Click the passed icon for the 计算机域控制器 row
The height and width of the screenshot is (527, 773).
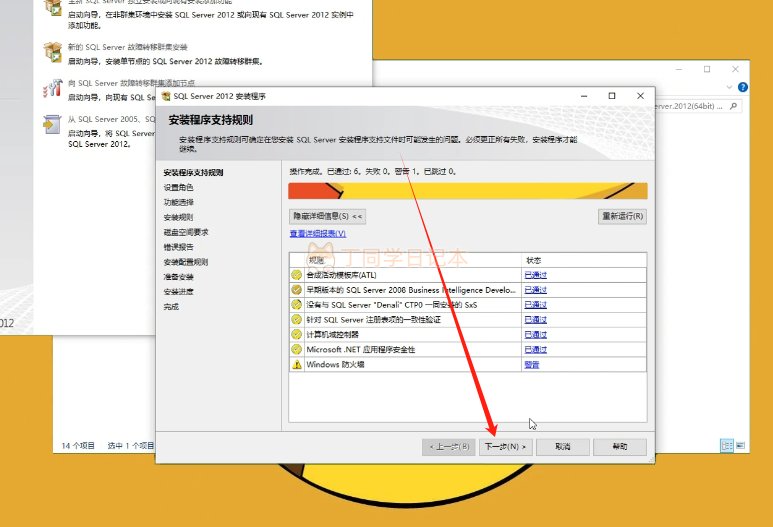tap(296, 334)
